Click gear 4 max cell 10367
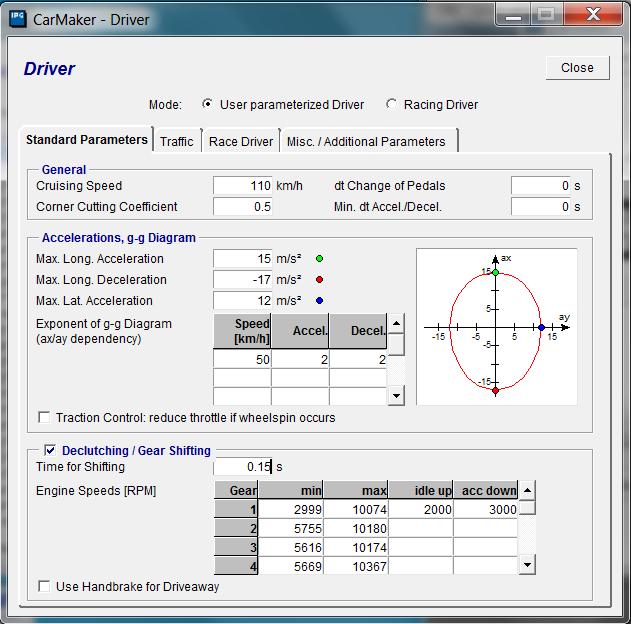 (356, 566)
